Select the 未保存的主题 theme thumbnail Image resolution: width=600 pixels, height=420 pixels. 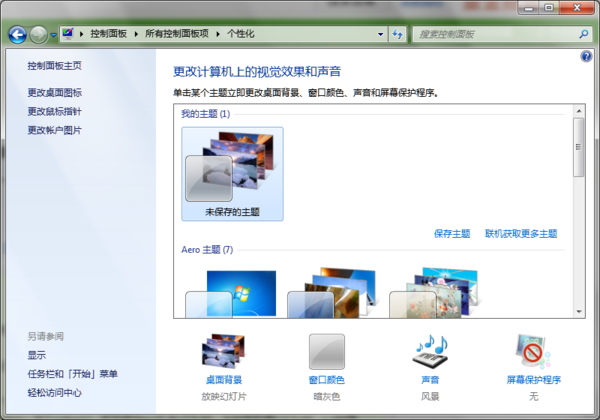point(232,174)
